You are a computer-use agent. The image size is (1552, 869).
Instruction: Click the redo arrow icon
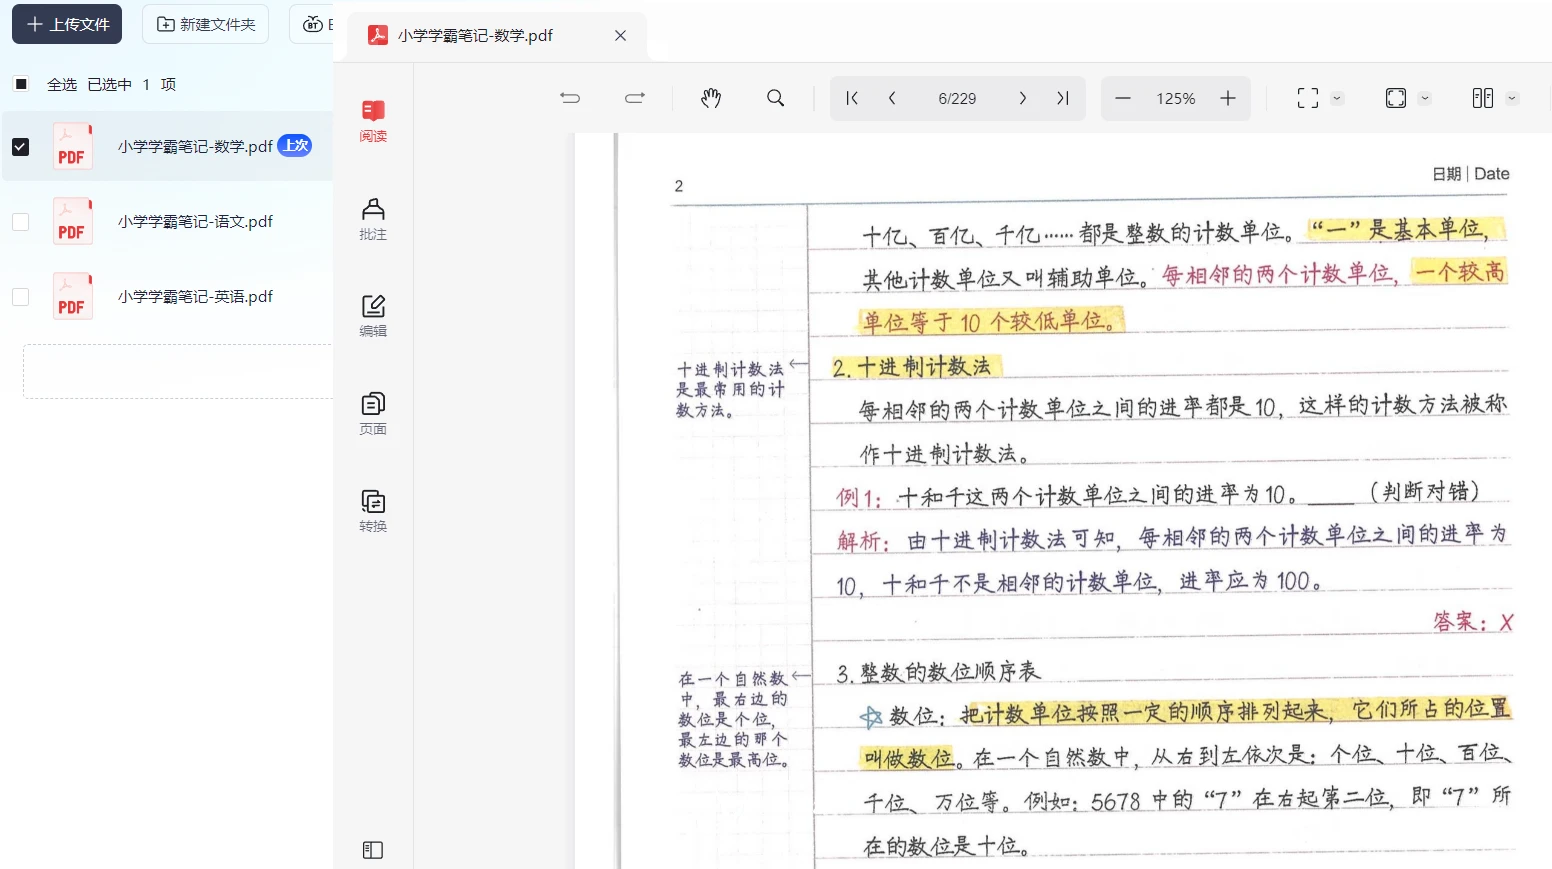coord(635,98)
